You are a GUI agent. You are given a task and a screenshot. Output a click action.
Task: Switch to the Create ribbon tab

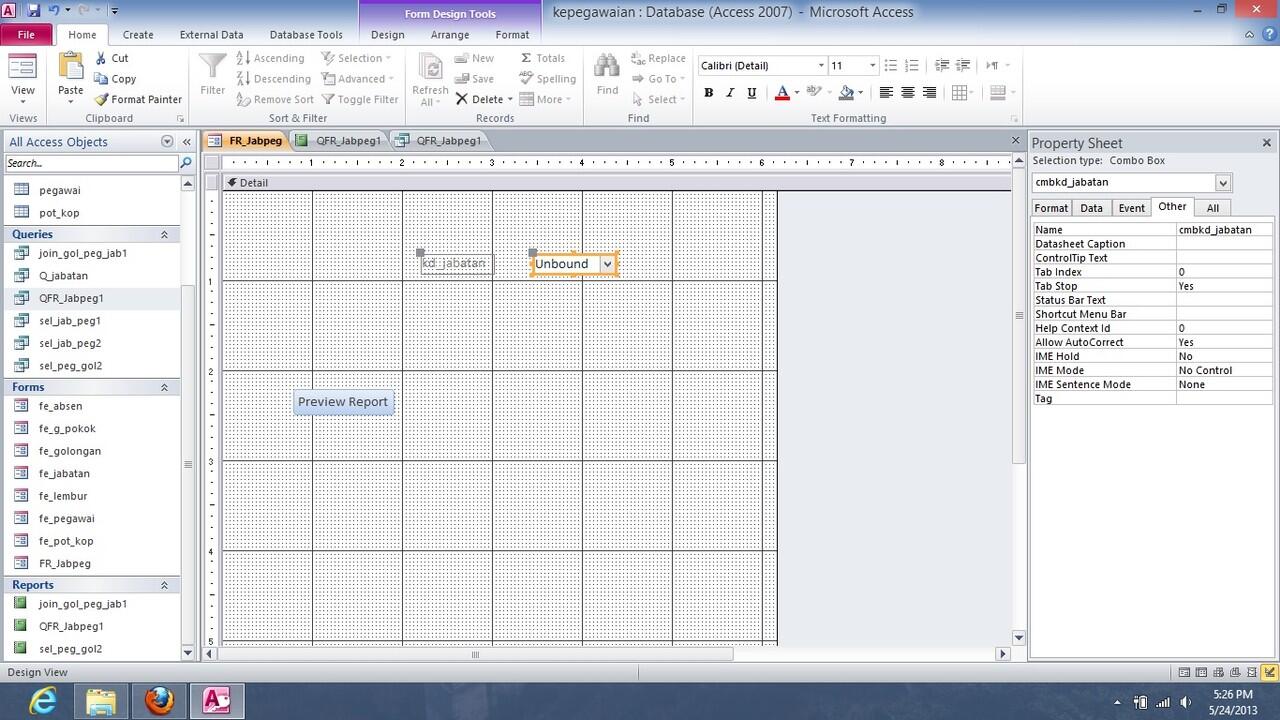138,34
